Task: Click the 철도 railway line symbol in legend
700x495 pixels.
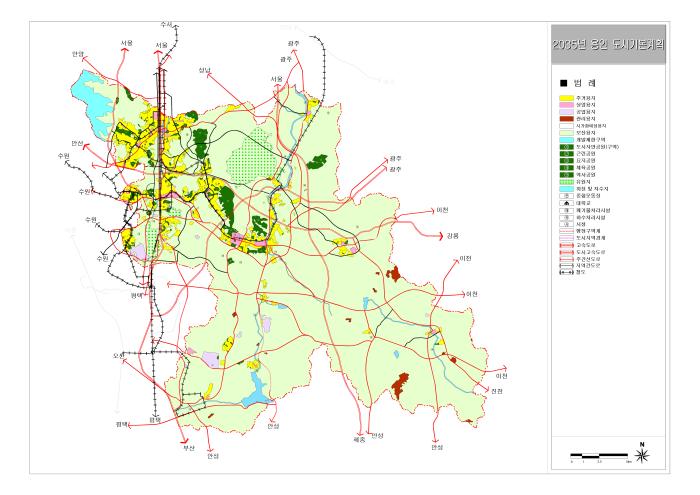Action: coord(566,270)
